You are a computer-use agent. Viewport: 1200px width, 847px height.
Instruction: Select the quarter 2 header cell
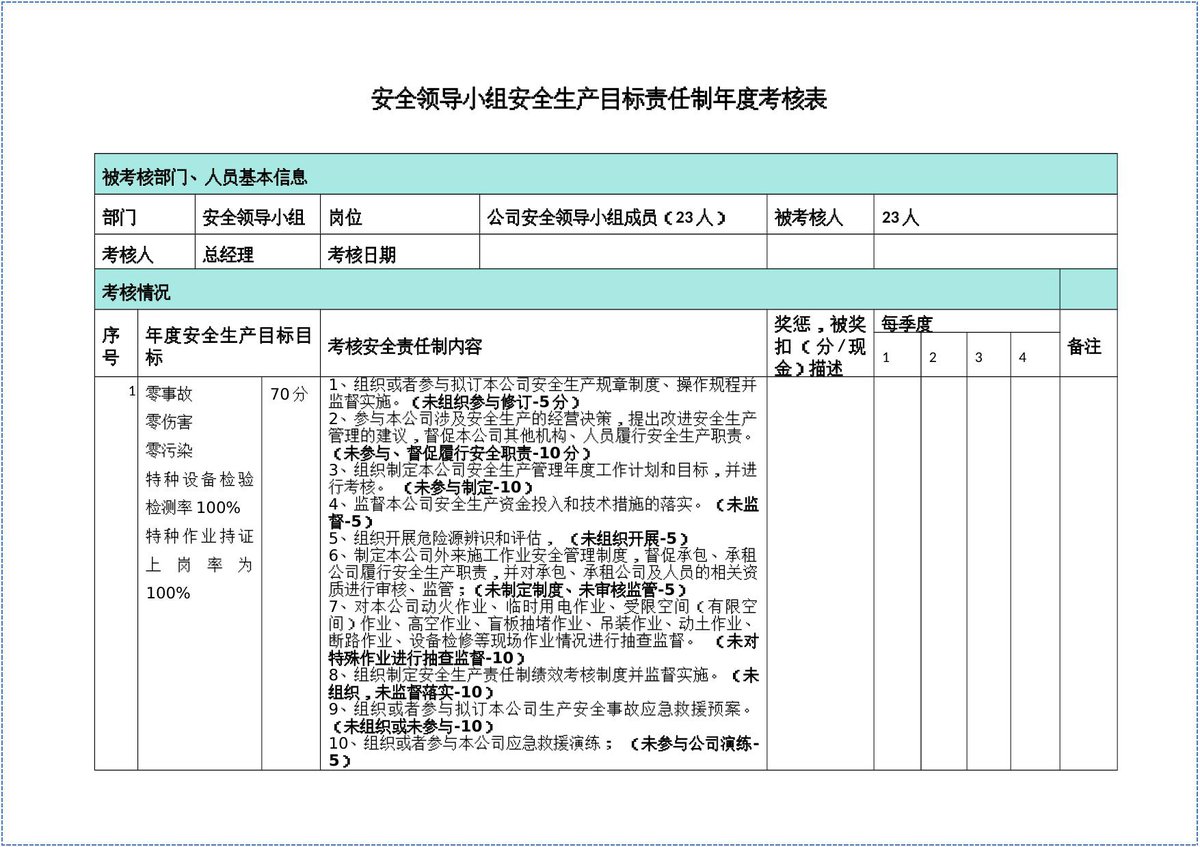(x=943, y=356)
